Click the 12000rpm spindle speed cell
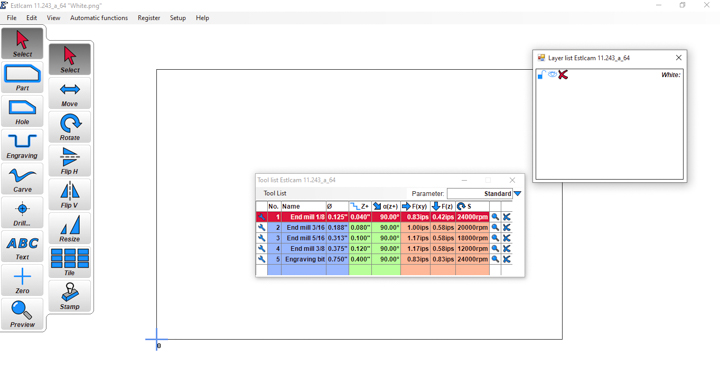Screen dimensions: 720x384 pos(472,248)
